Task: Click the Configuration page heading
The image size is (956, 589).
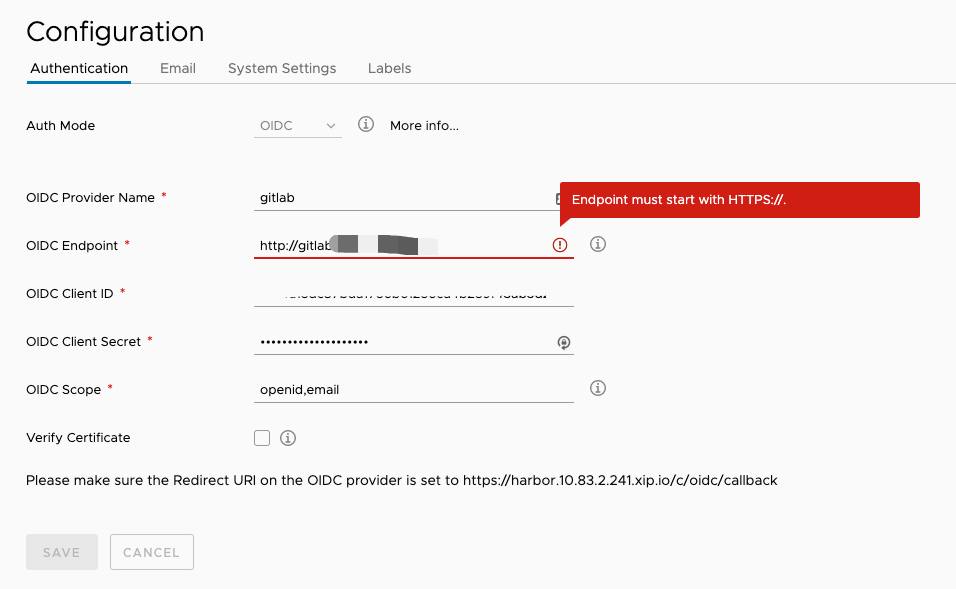Action: tap(115, 32)
